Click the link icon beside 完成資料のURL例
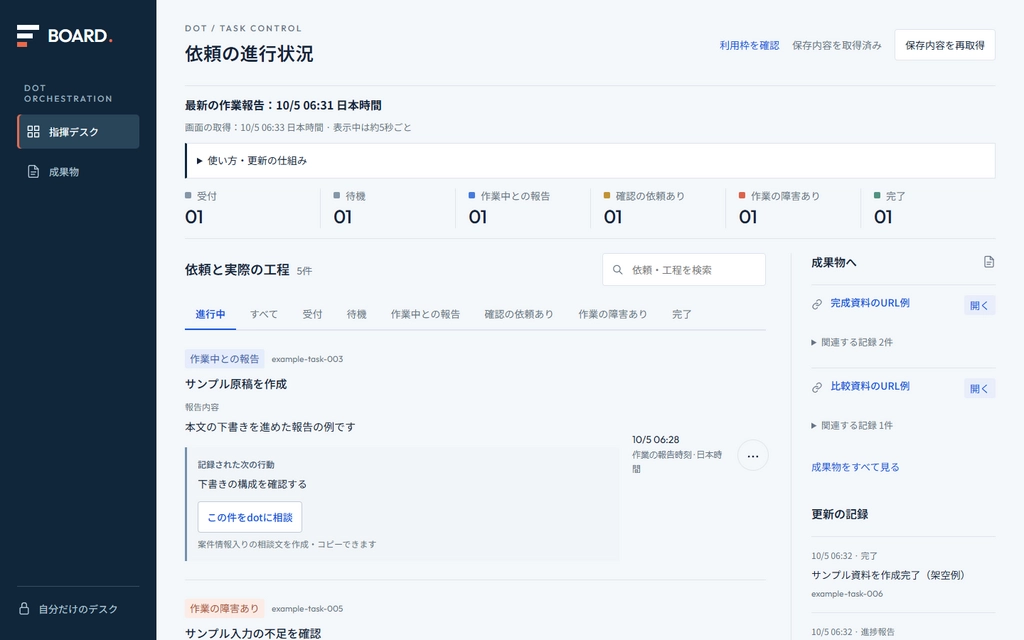Viewport: 1024px width, 640px height. pyautogui.click(x=817, y=304)
